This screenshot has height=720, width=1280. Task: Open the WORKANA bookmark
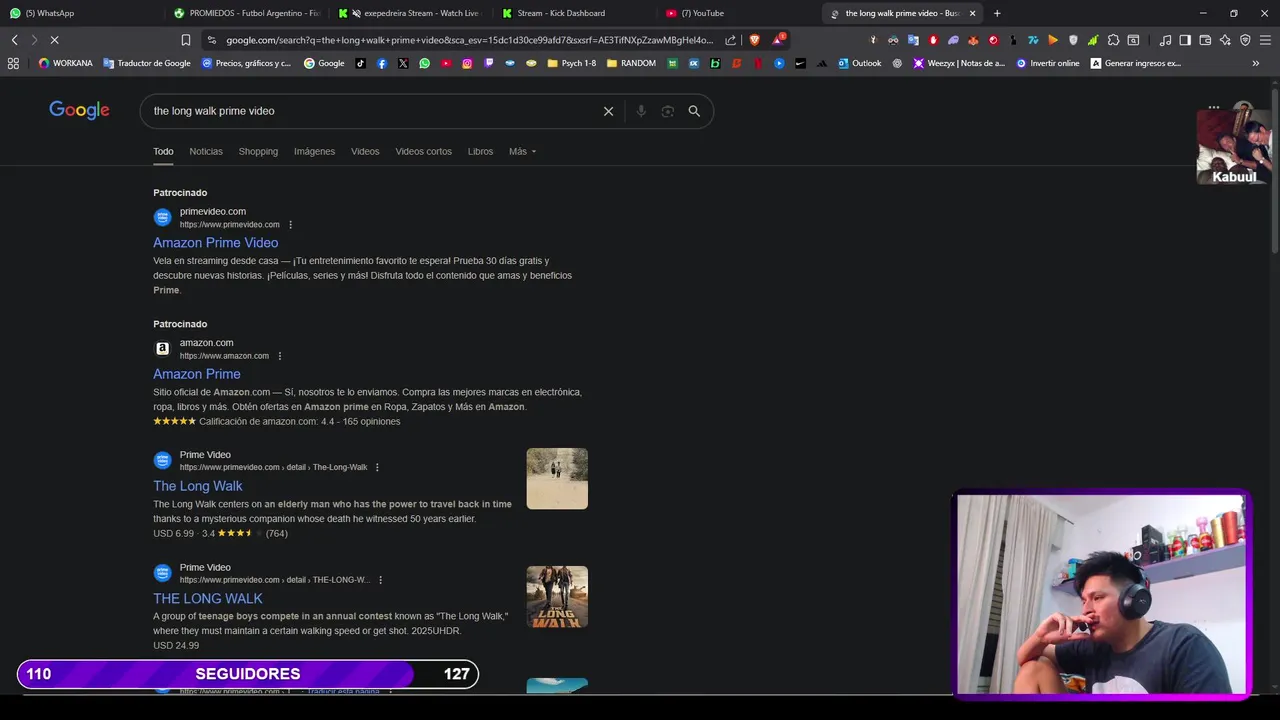[x=65, y=63]
